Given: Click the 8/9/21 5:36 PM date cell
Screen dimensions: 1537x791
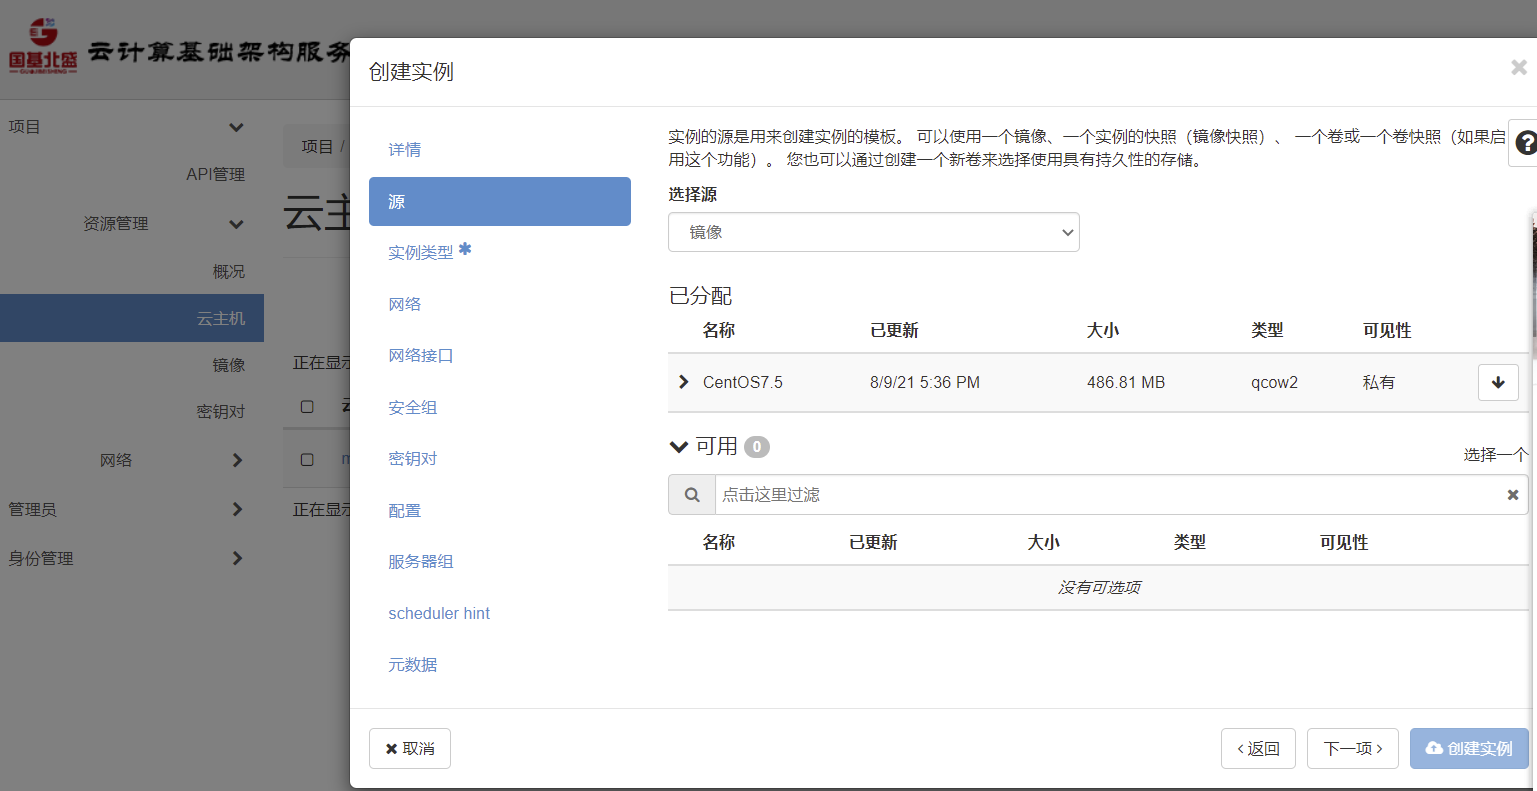Looking at the screenshot, I should (x=925, y=382).
